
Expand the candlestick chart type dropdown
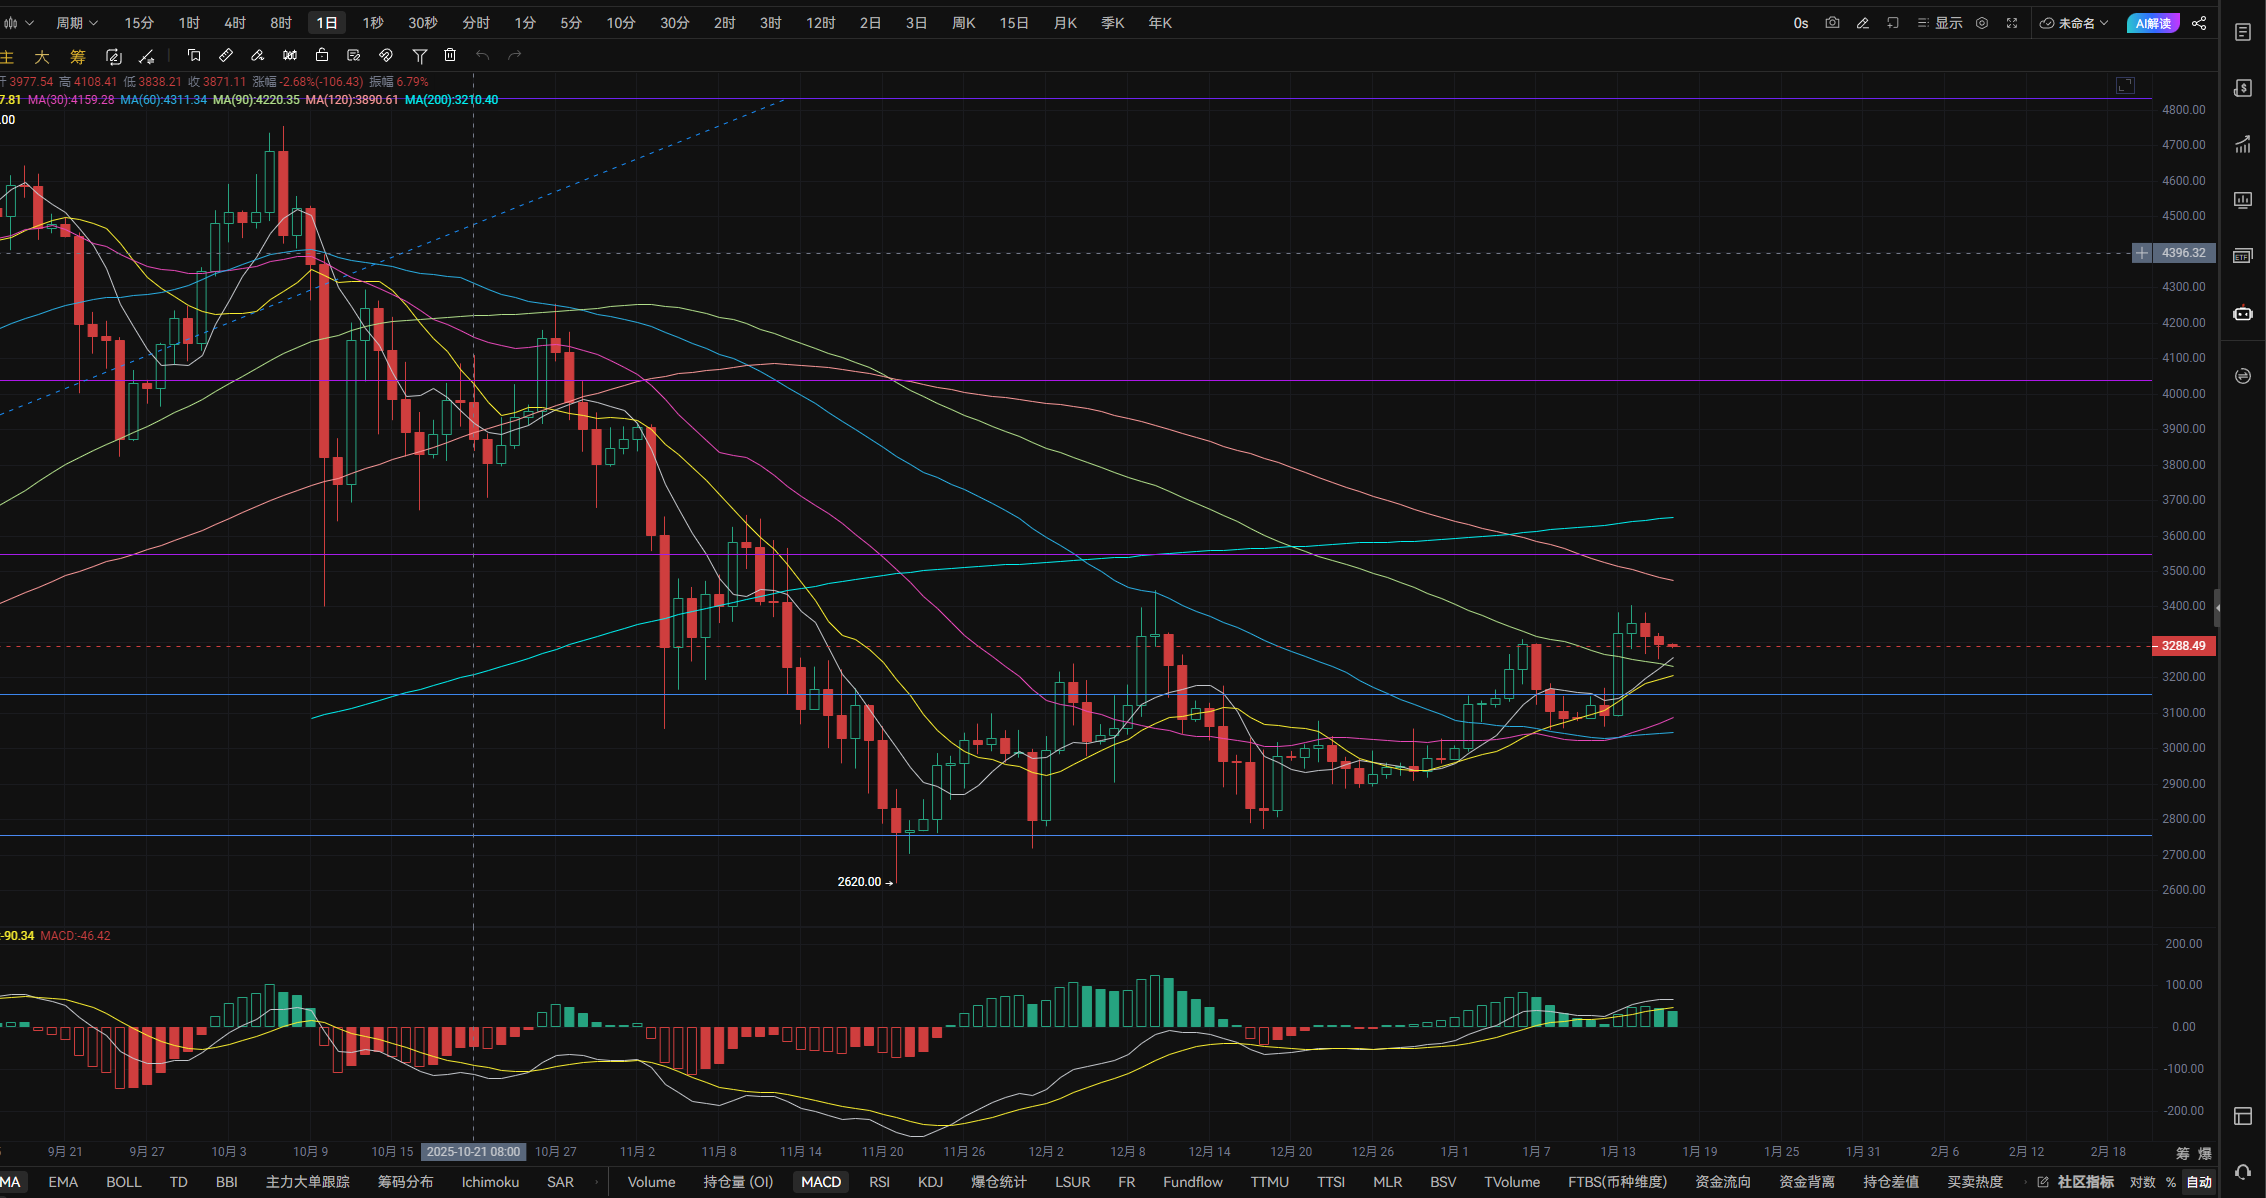[18, 23]
